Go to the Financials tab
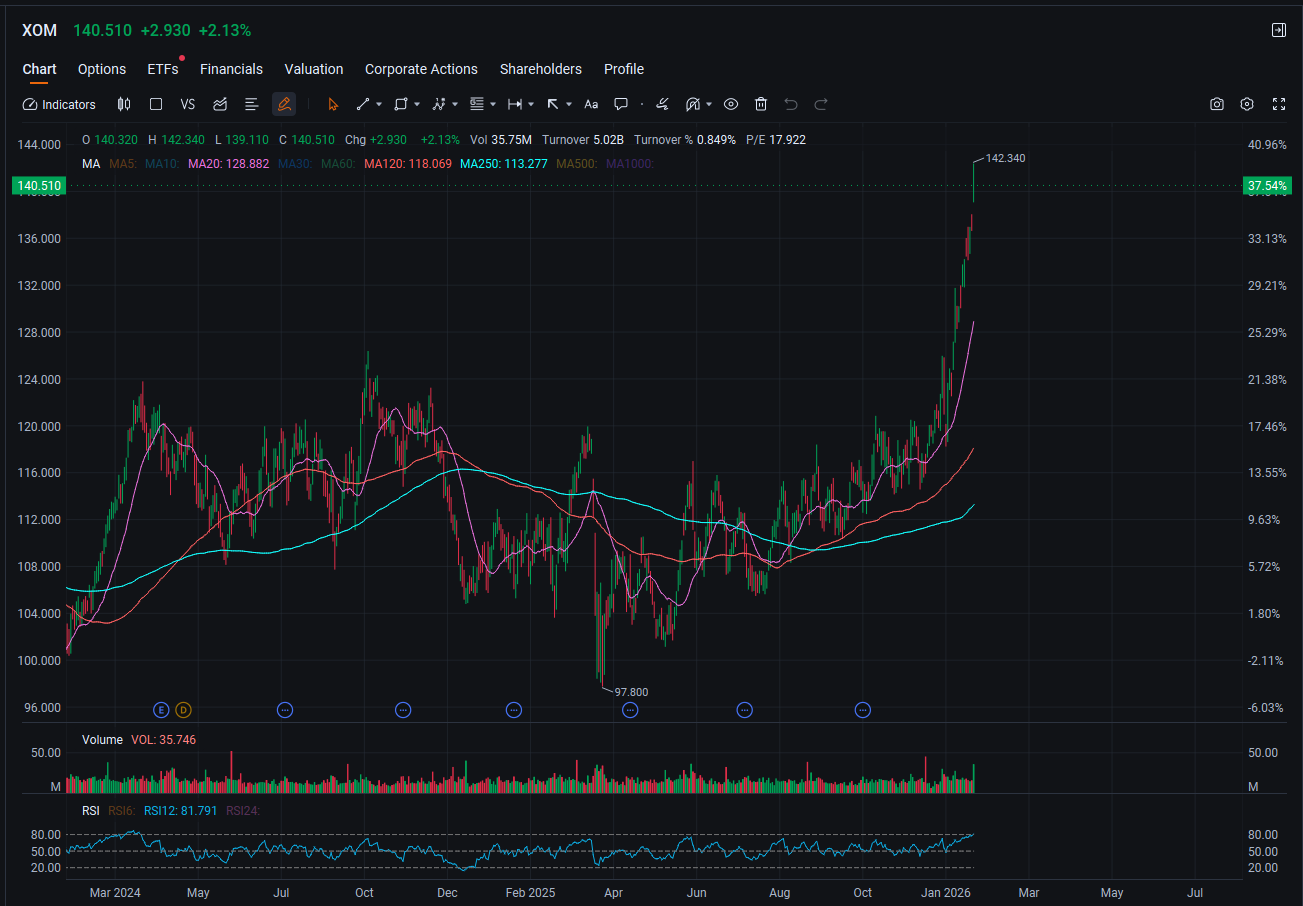This screenshot has width=1303, height=906. pos(231,69)
